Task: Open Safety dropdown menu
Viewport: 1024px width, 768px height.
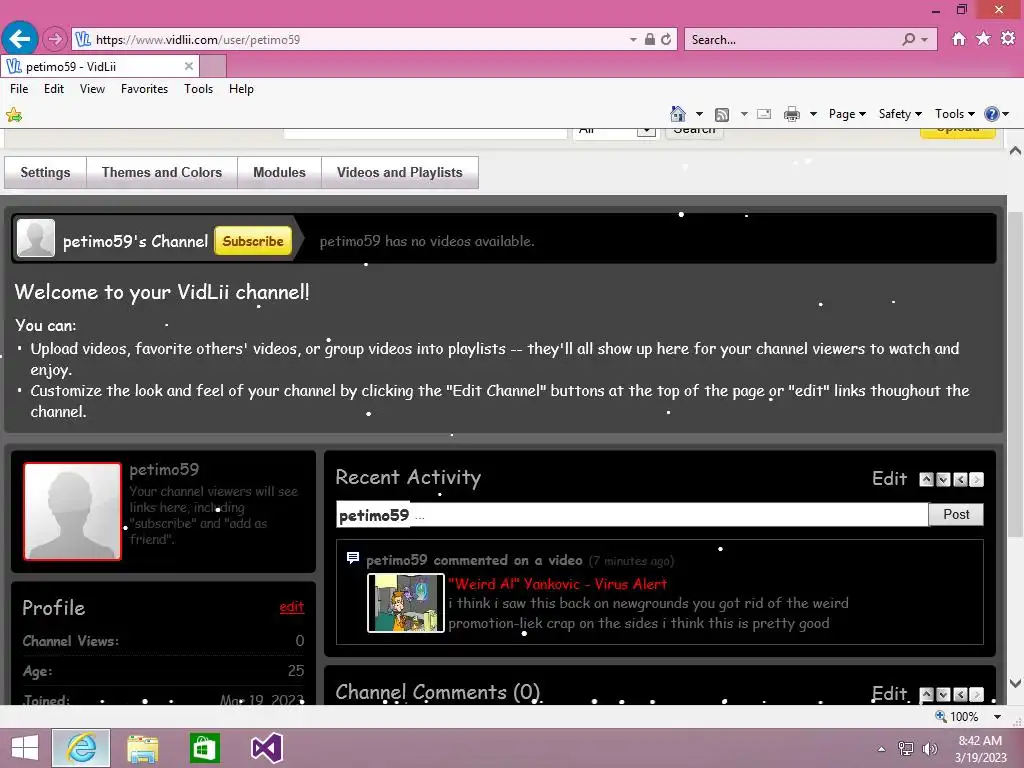Action: [900, 114]
